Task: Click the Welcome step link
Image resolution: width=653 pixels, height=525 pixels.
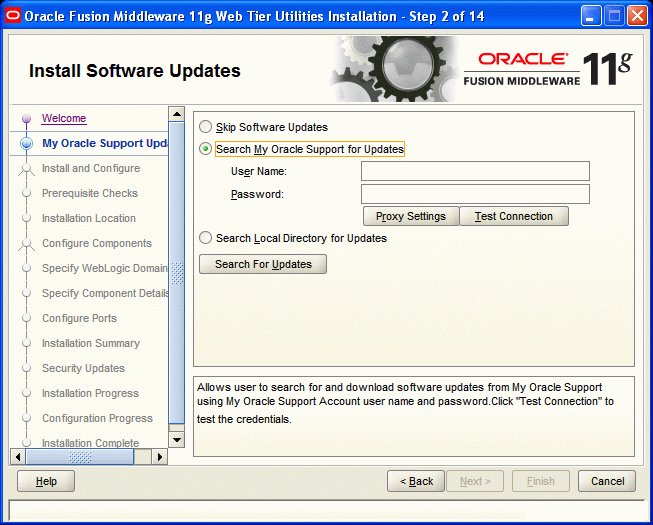Action: pos(64,118)
